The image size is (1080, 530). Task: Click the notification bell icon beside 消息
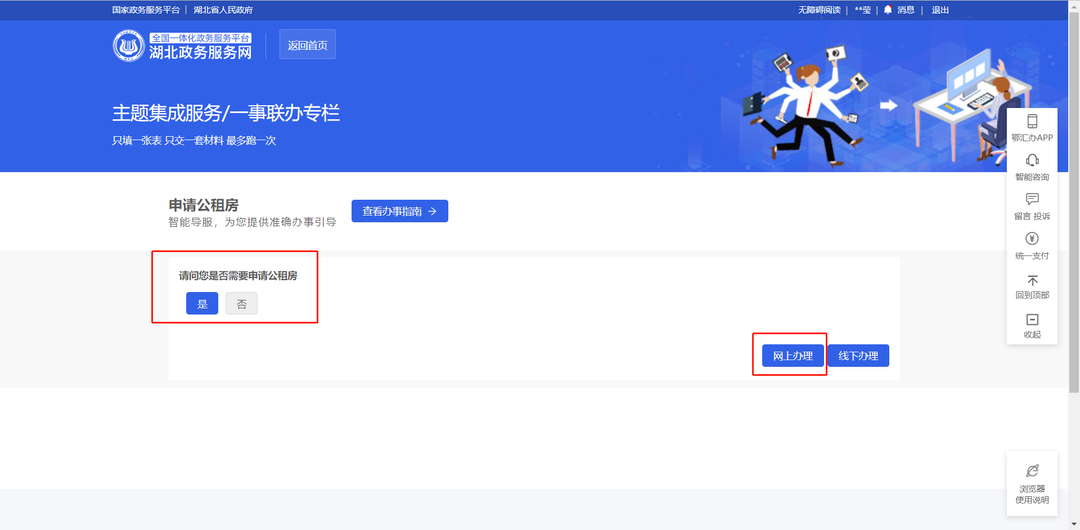[x=887, y=10]
